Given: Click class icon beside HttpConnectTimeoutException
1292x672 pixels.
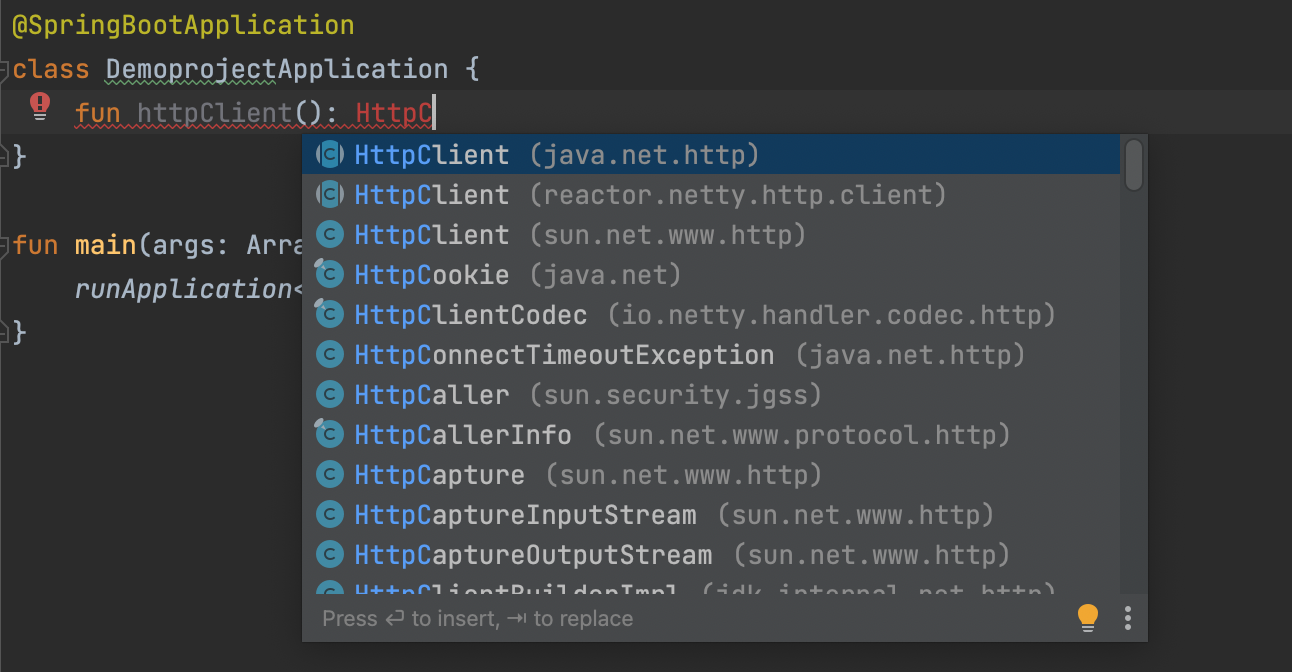Looking at the screenshot, I should pyautogui.click(x=329, y=355).
